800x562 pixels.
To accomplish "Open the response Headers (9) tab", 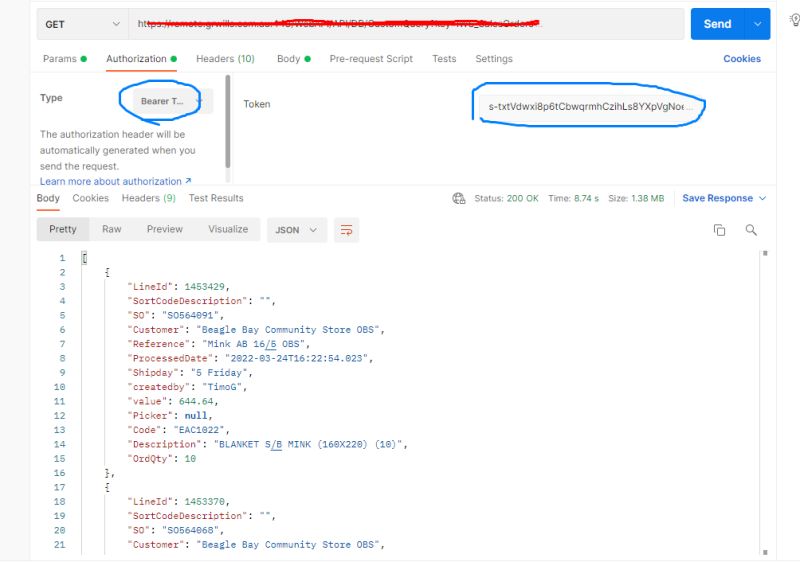I will pyautogui.click(x=148, y=198).
